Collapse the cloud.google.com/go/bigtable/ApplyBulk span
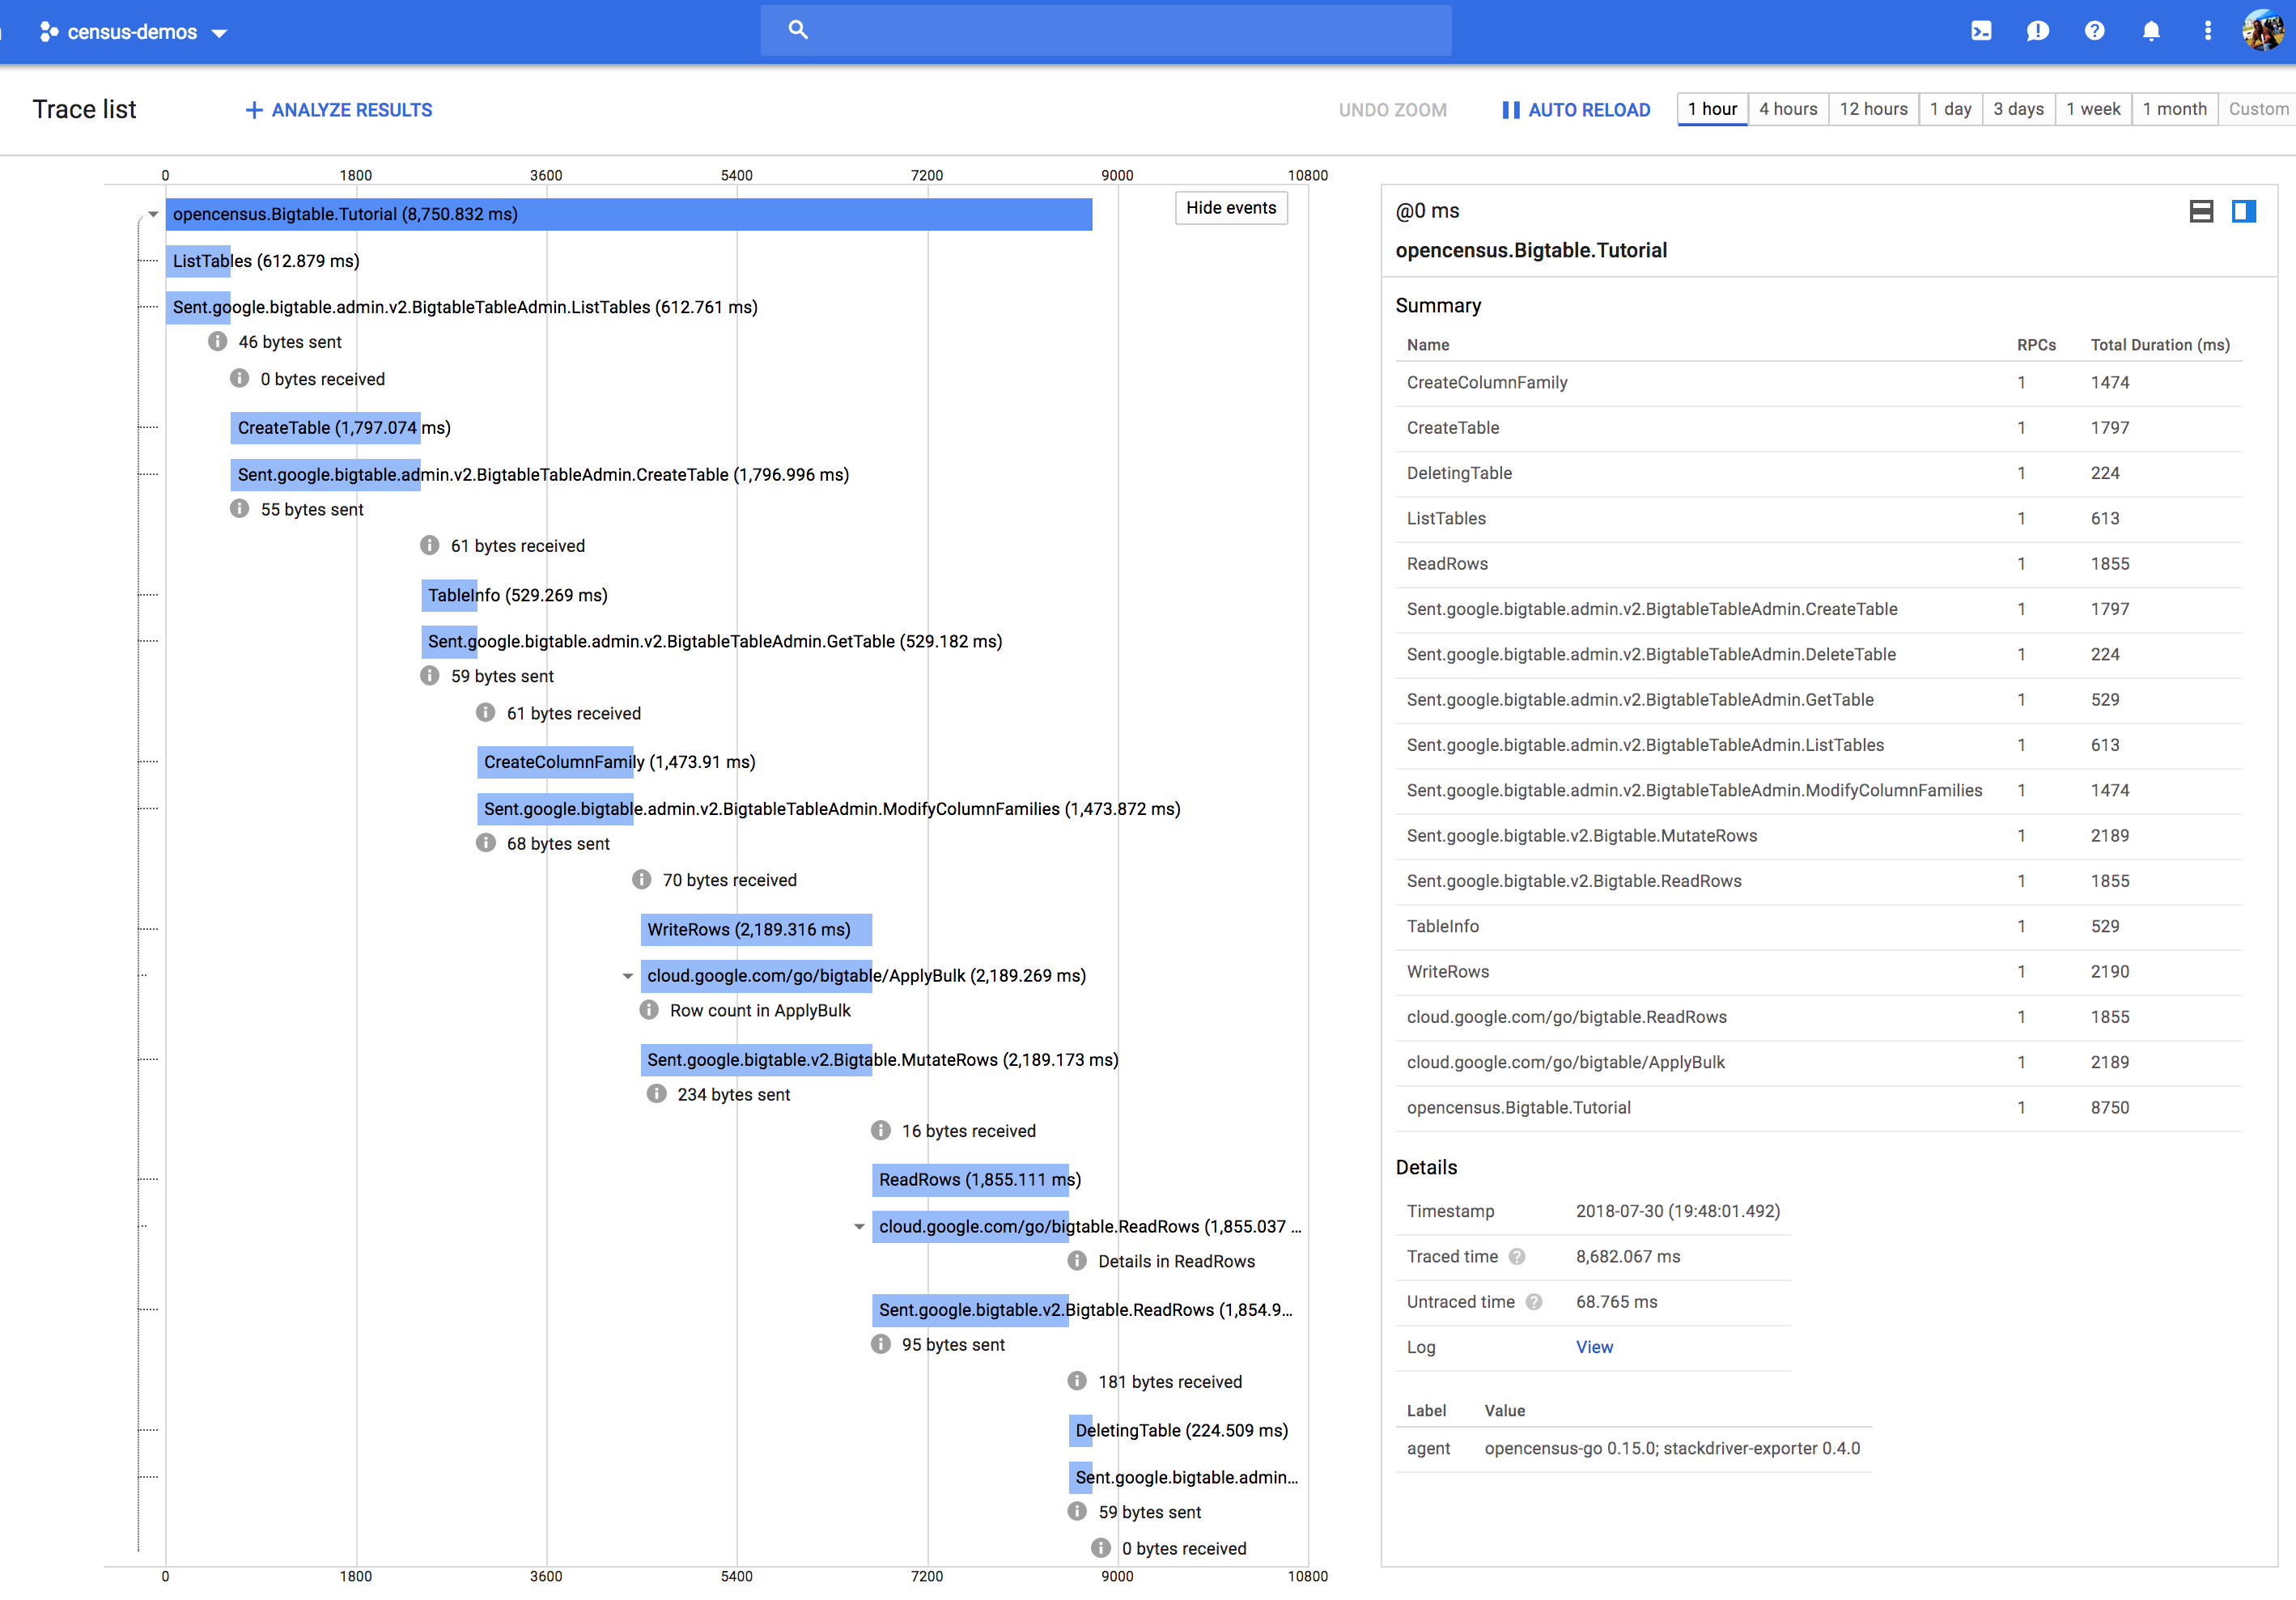2296x1600 pixels. tap(628, 976)
